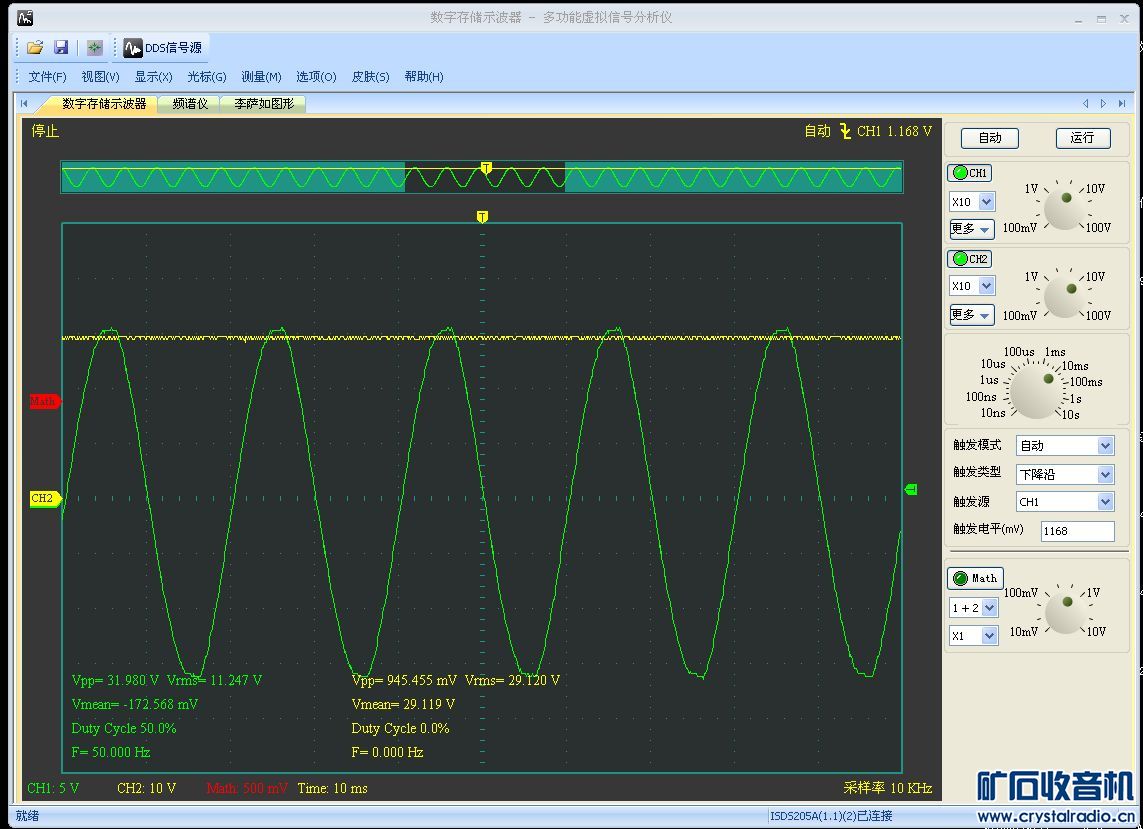The width and height of the screenshot is (1143, 829).
Task: Expand the 触发类型 trigger type dropdown
Action: 1105,474
